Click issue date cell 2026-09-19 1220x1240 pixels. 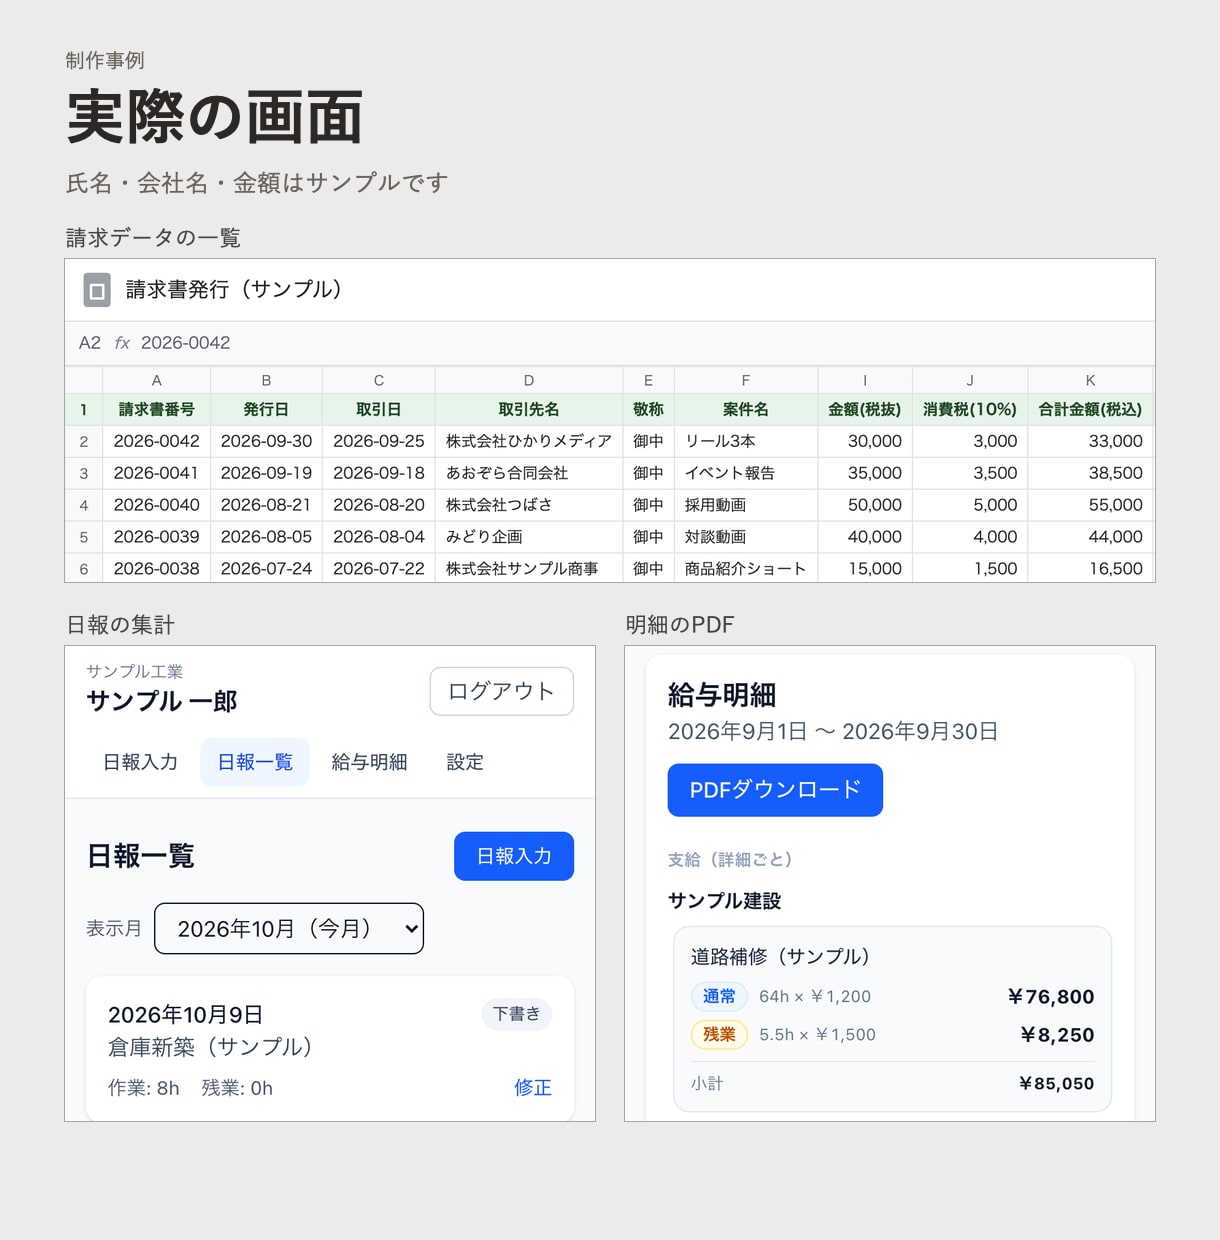[267, 473]
